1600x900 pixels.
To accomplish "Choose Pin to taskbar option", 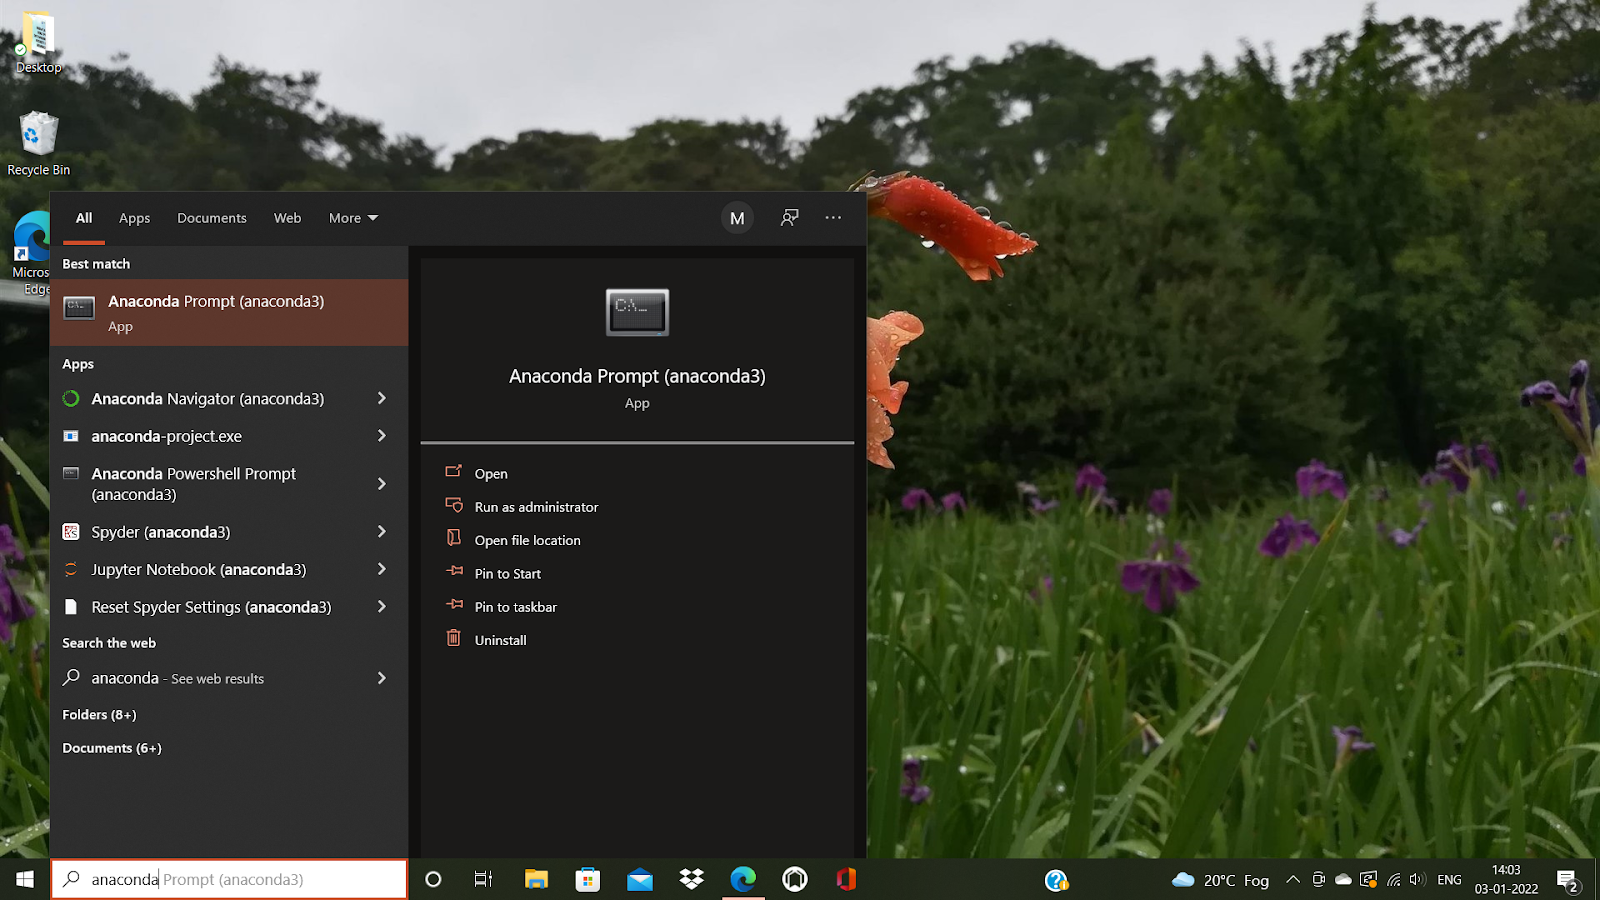I will coord(515,607).
